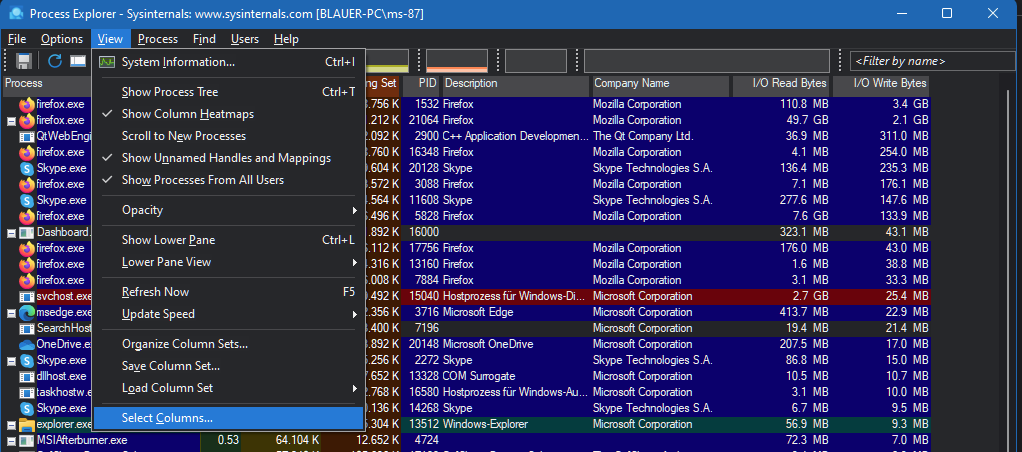The image size is (1022, 452).
Task: Uncheck Show Column Heatmaps
Action: (x=228, y=114)
